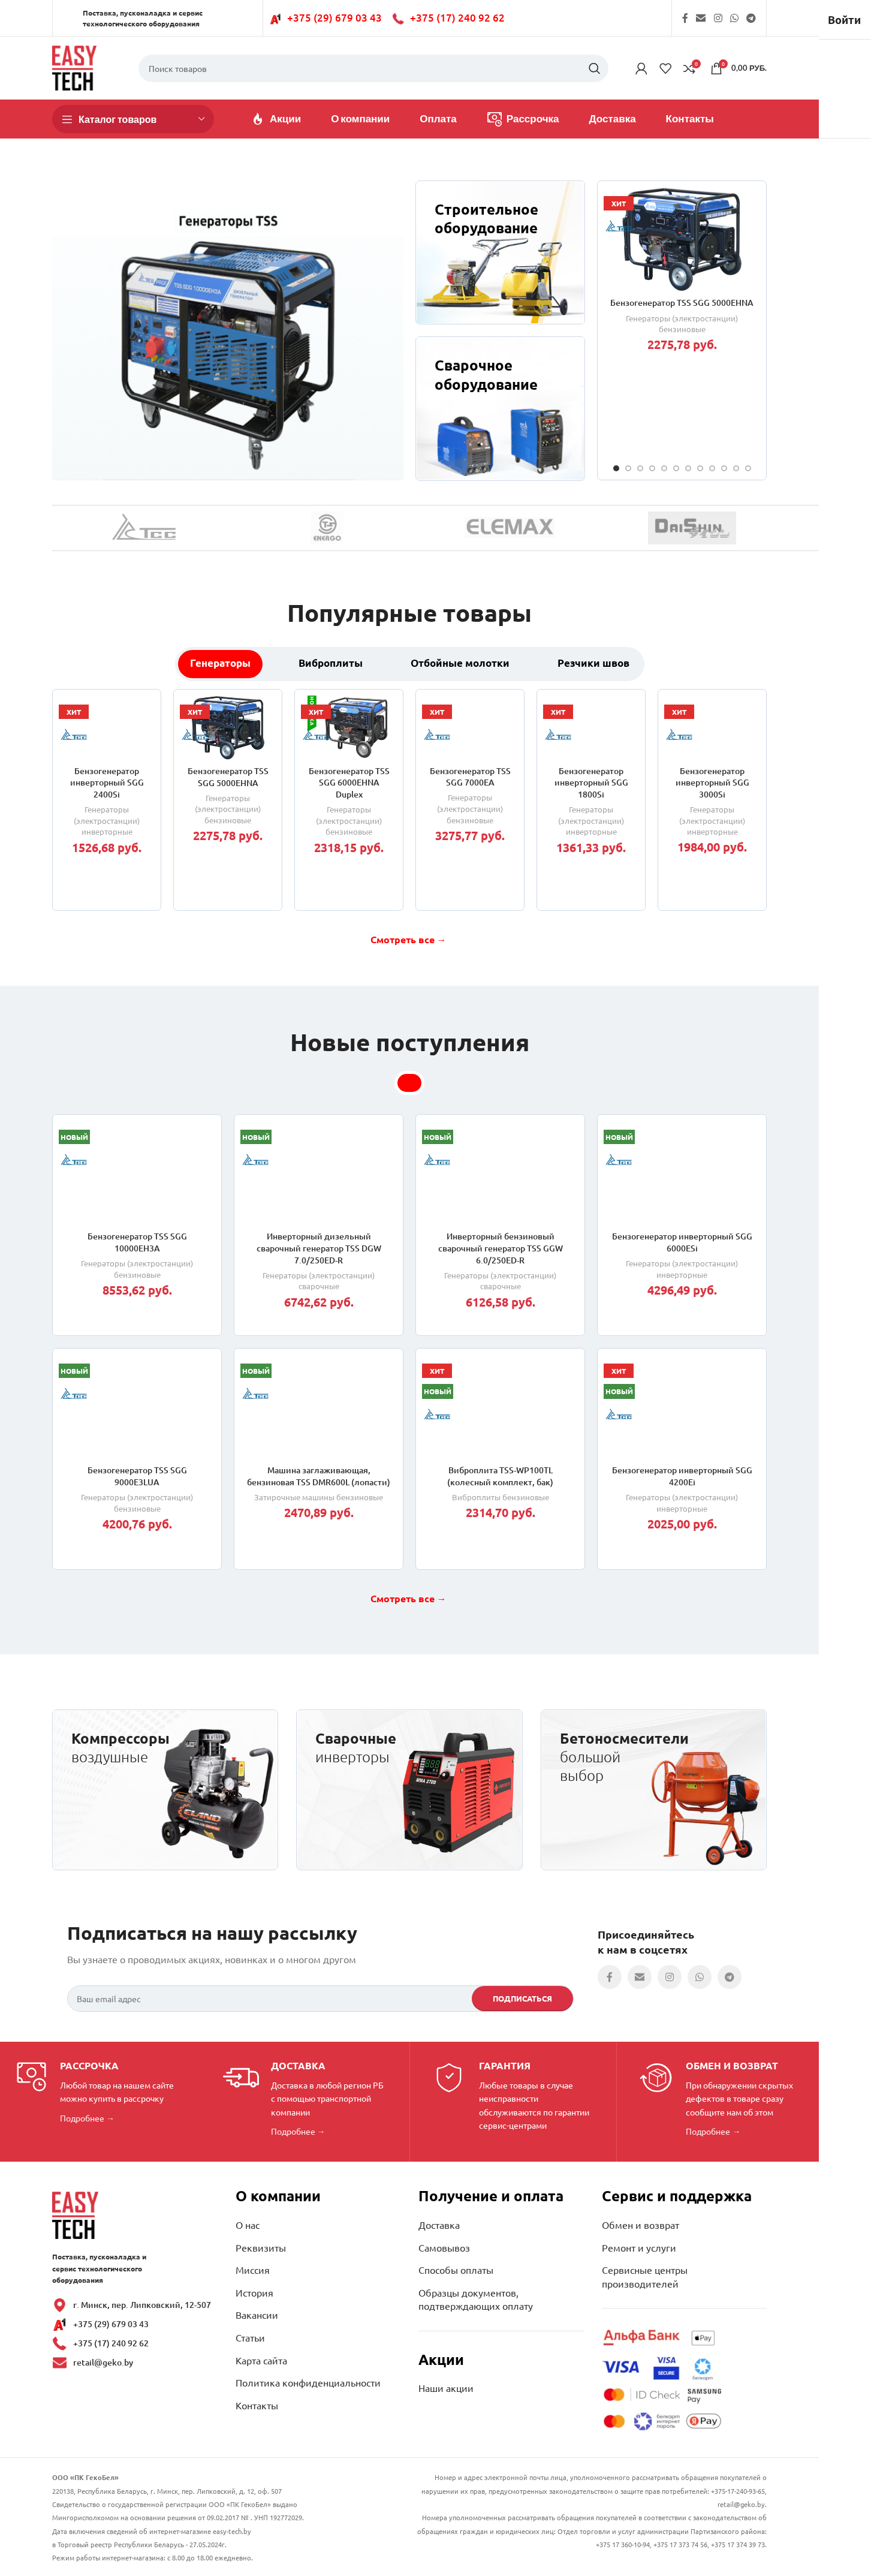Open Бетоносмесители большой выбор banner
Image resolution: width=871 pixels, height=2576 pixels.
[653, 1790]
